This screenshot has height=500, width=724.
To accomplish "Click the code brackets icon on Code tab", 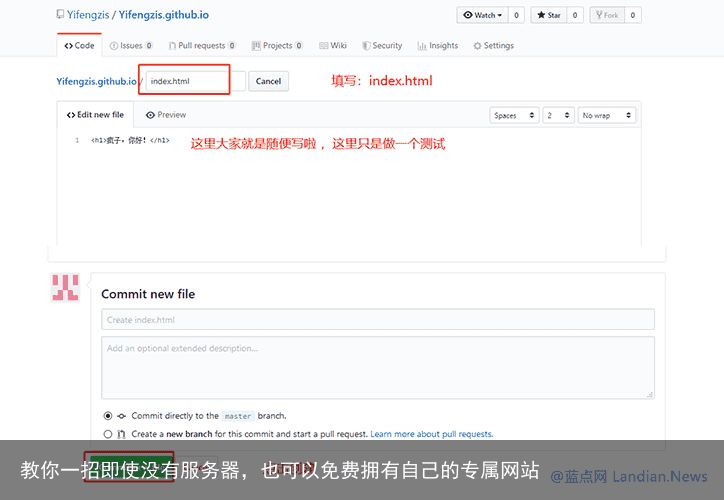I will point(69,46).
